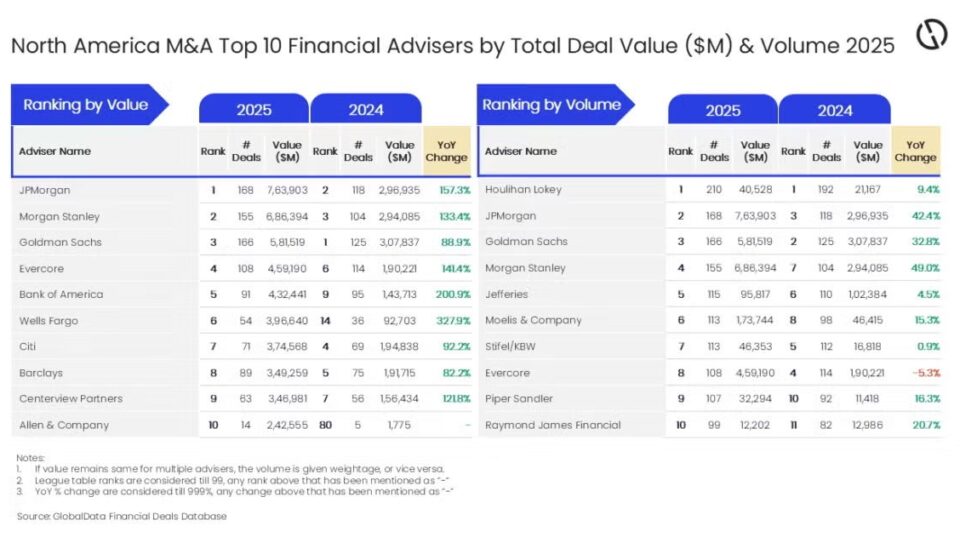960x560 pixels.
Task: Select Goldman Sachs in the Ranking by Value table
Action: 60,242
